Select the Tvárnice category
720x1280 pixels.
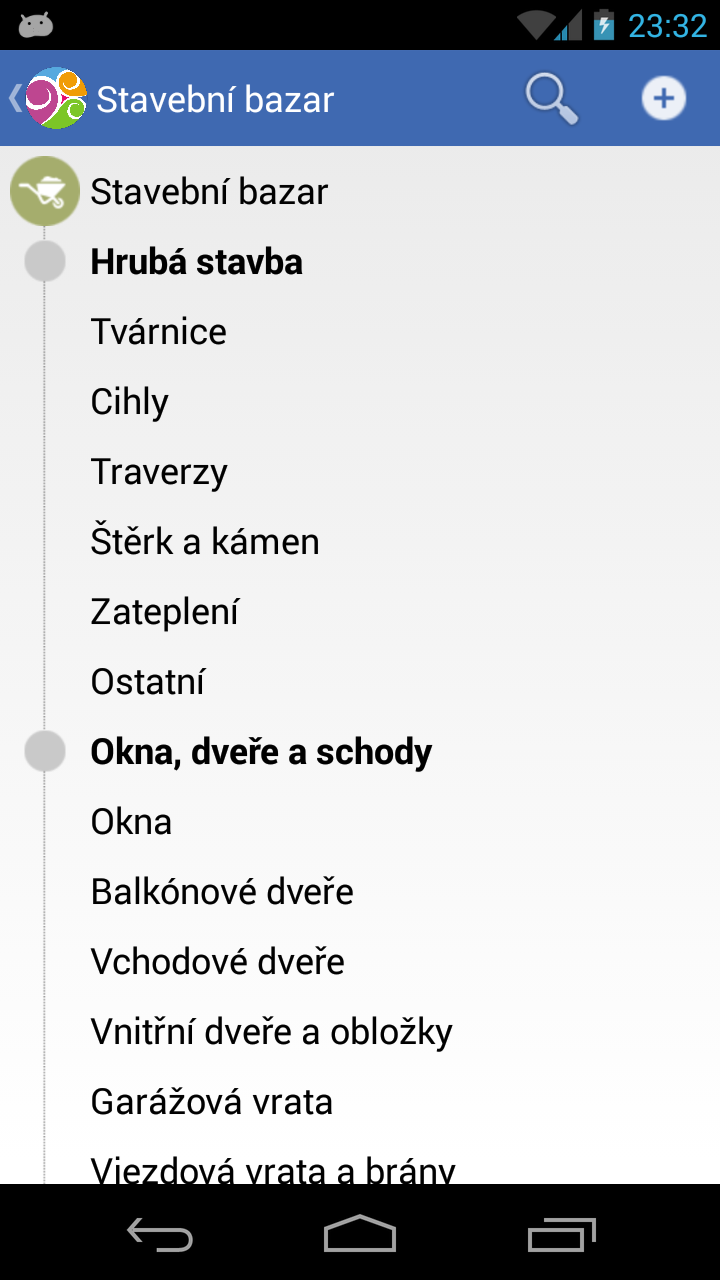[159, 332]
